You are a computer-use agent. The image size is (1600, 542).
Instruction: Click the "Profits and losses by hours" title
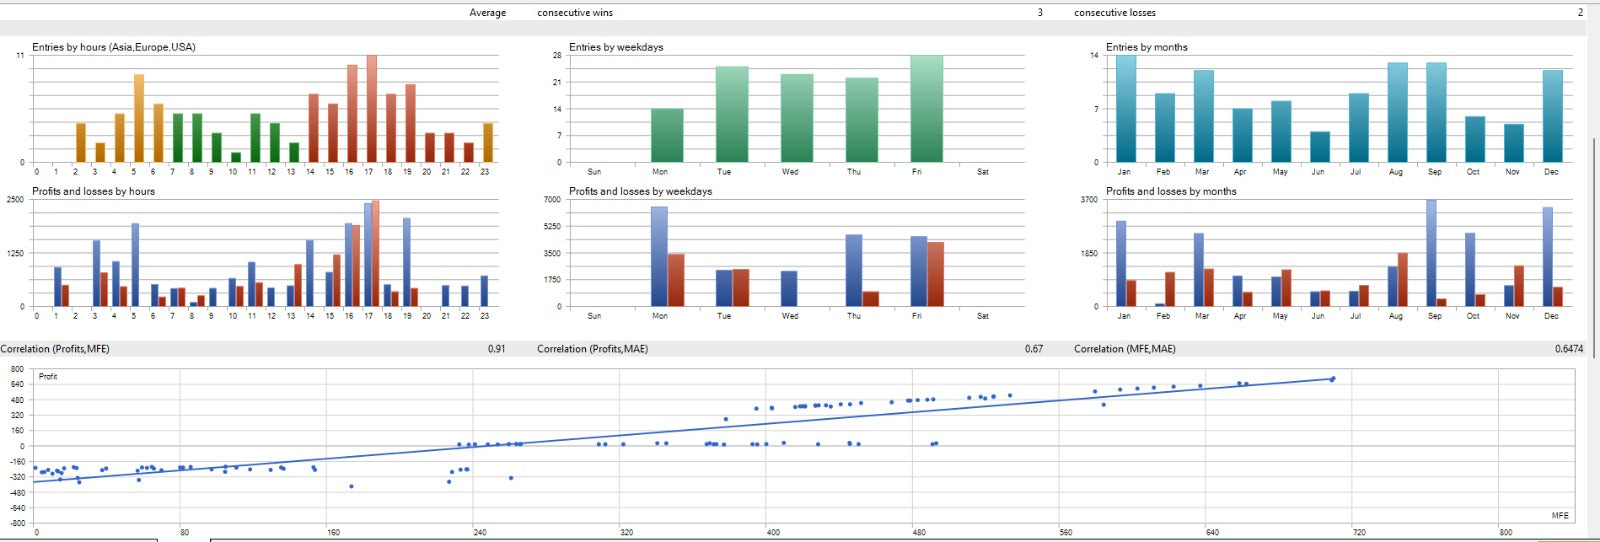tap(93, 191)
